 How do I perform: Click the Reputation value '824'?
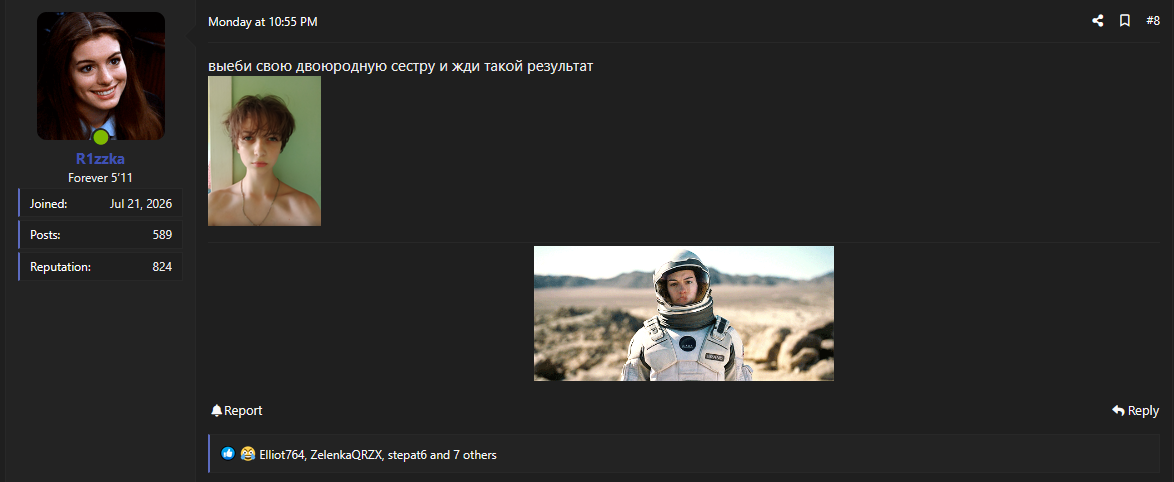[162, 266]
